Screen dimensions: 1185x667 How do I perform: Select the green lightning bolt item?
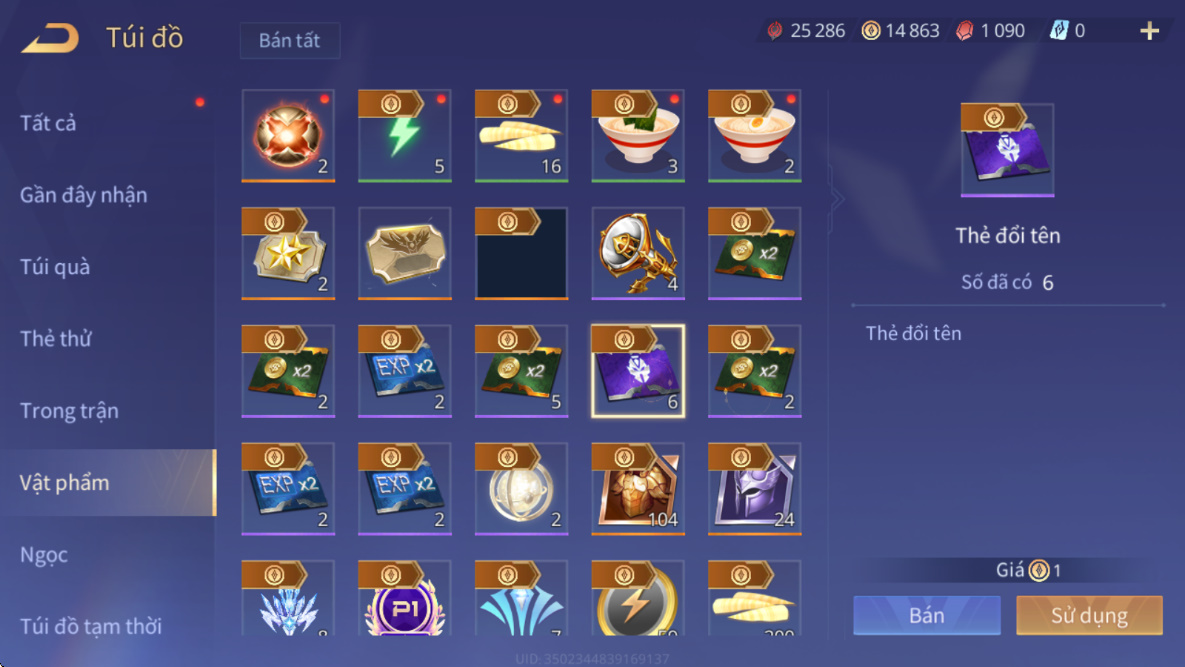tap(405, 136)
